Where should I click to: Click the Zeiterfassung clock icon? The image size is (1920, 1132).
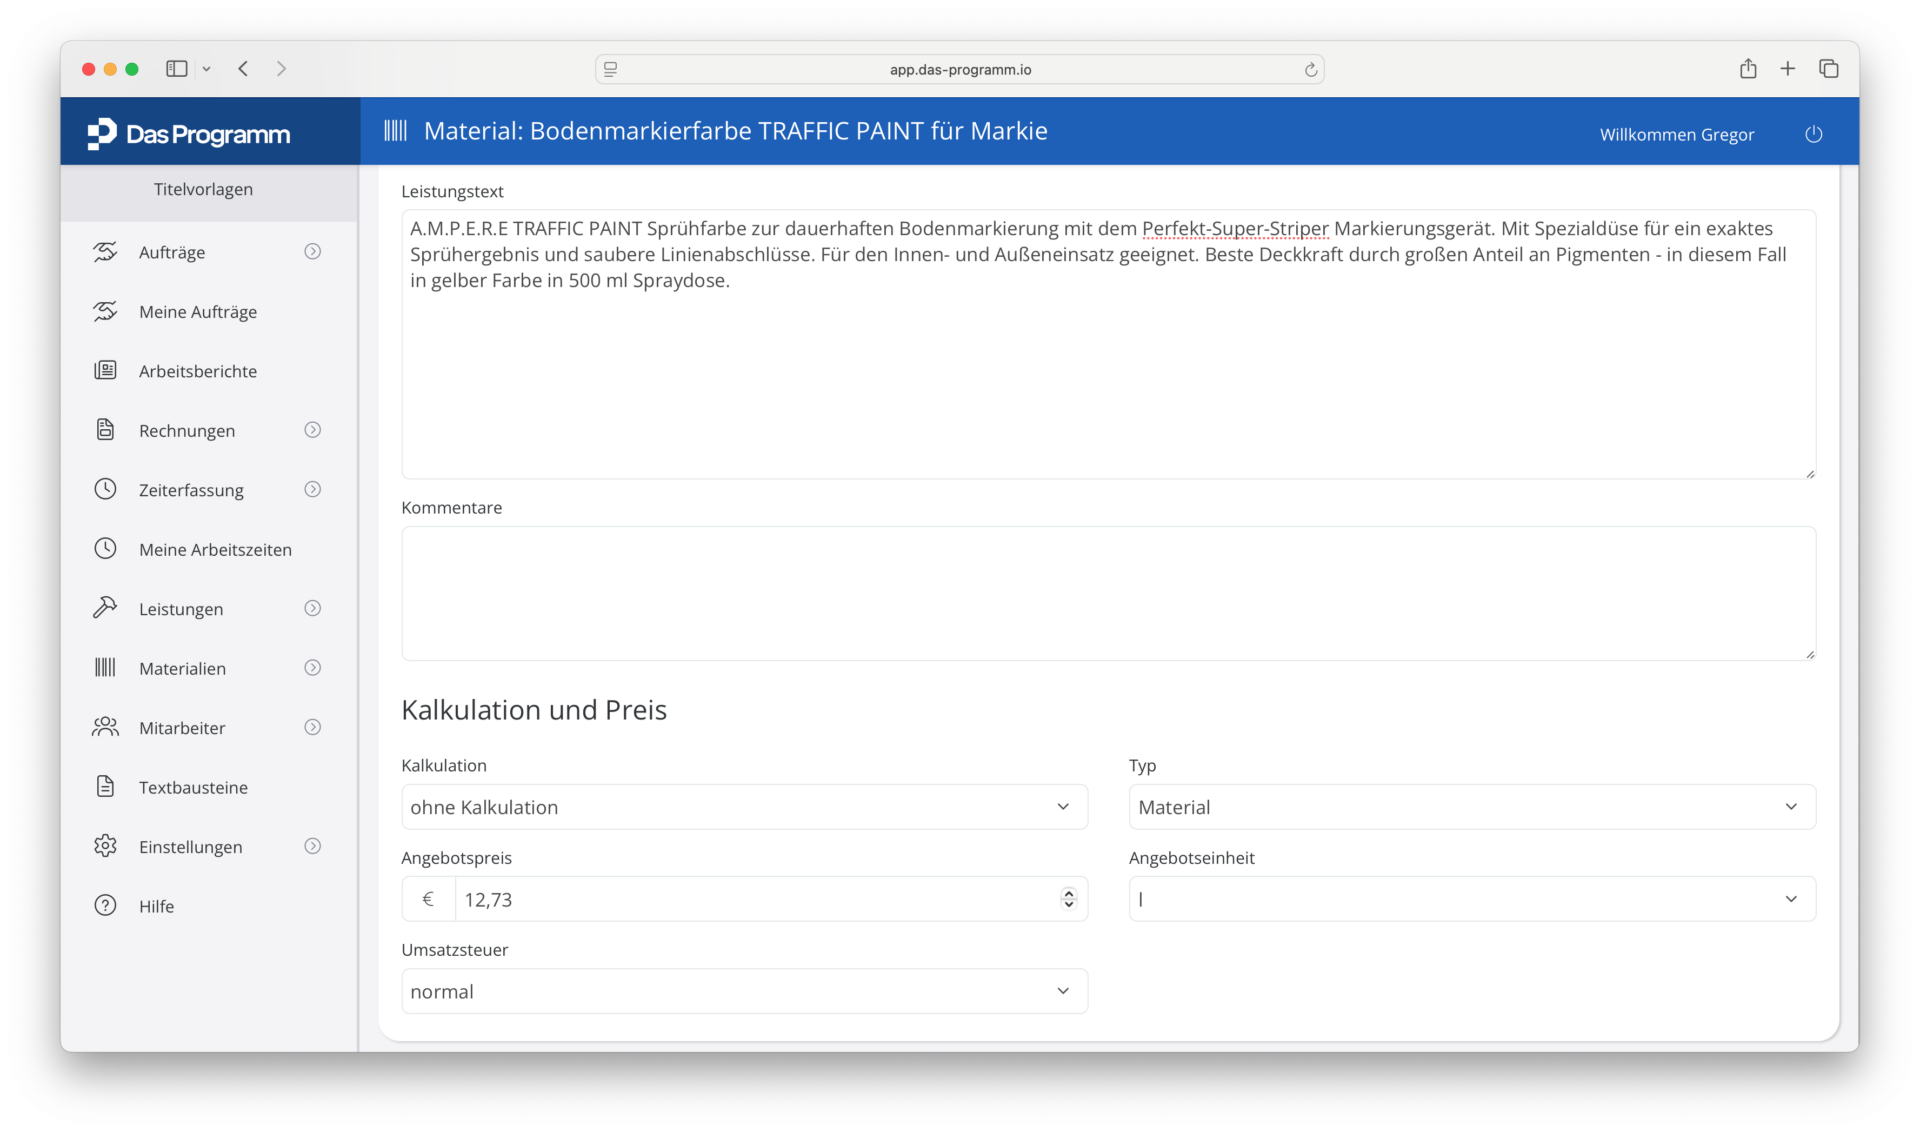point(105,490)
